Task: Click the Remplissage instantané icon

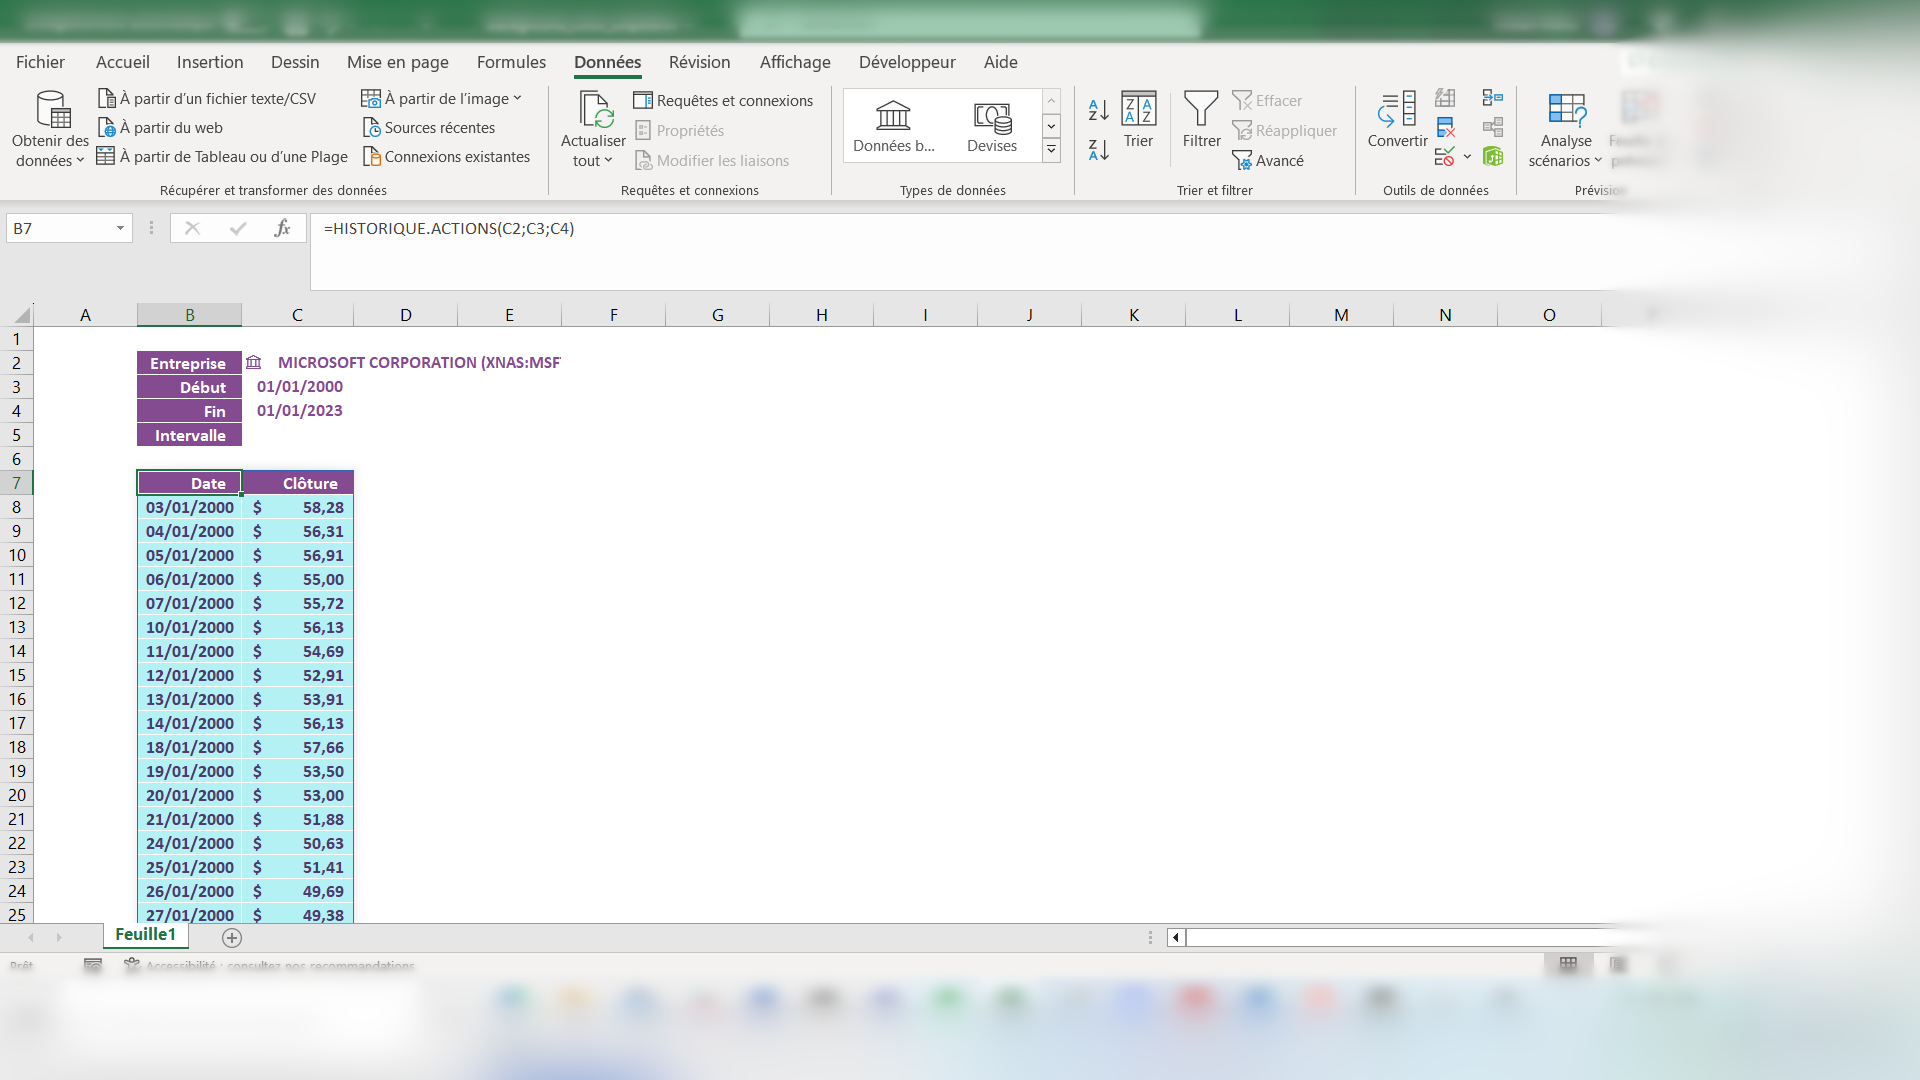Action: pos(1445,97)
